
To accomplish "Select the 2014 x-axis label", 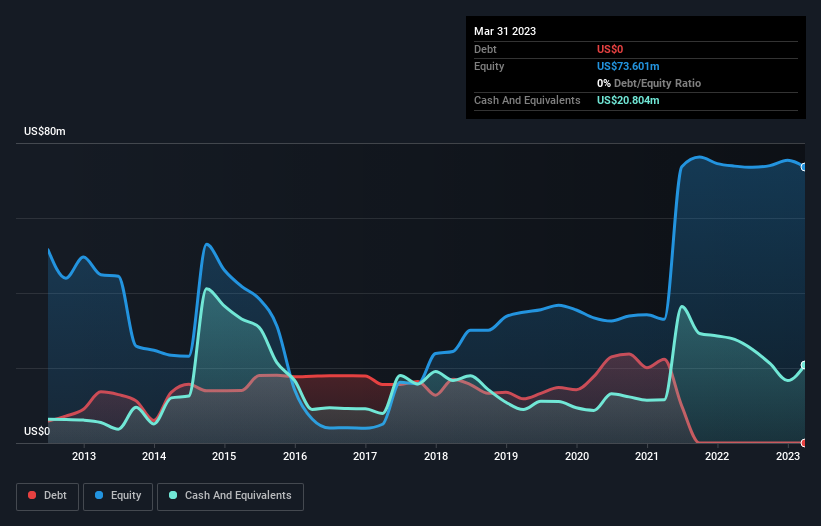I will pos(154,456).
